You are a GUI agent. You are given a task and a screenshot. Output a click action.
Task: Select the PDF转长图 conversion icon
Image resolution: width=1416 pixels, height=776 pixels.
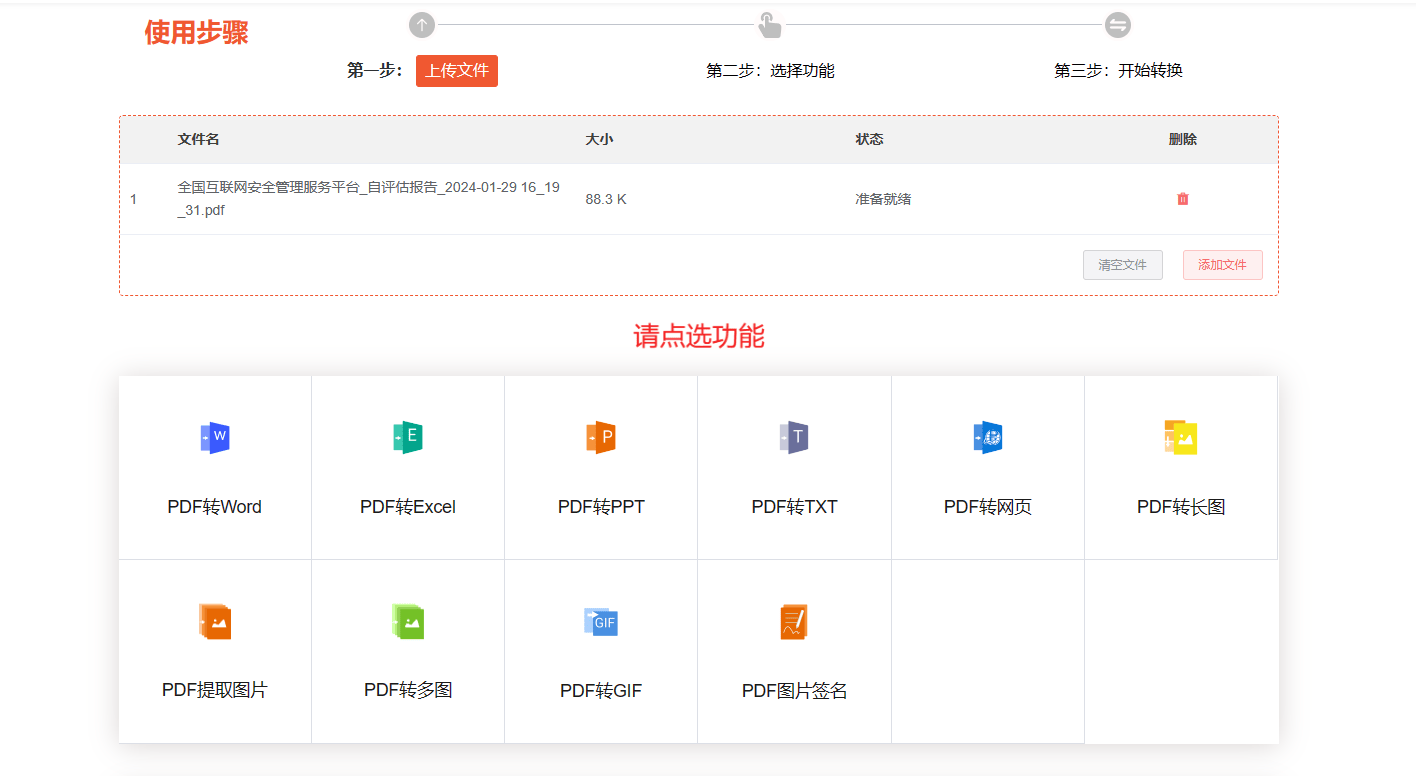pyautogui.click(x=1180, y=437)
